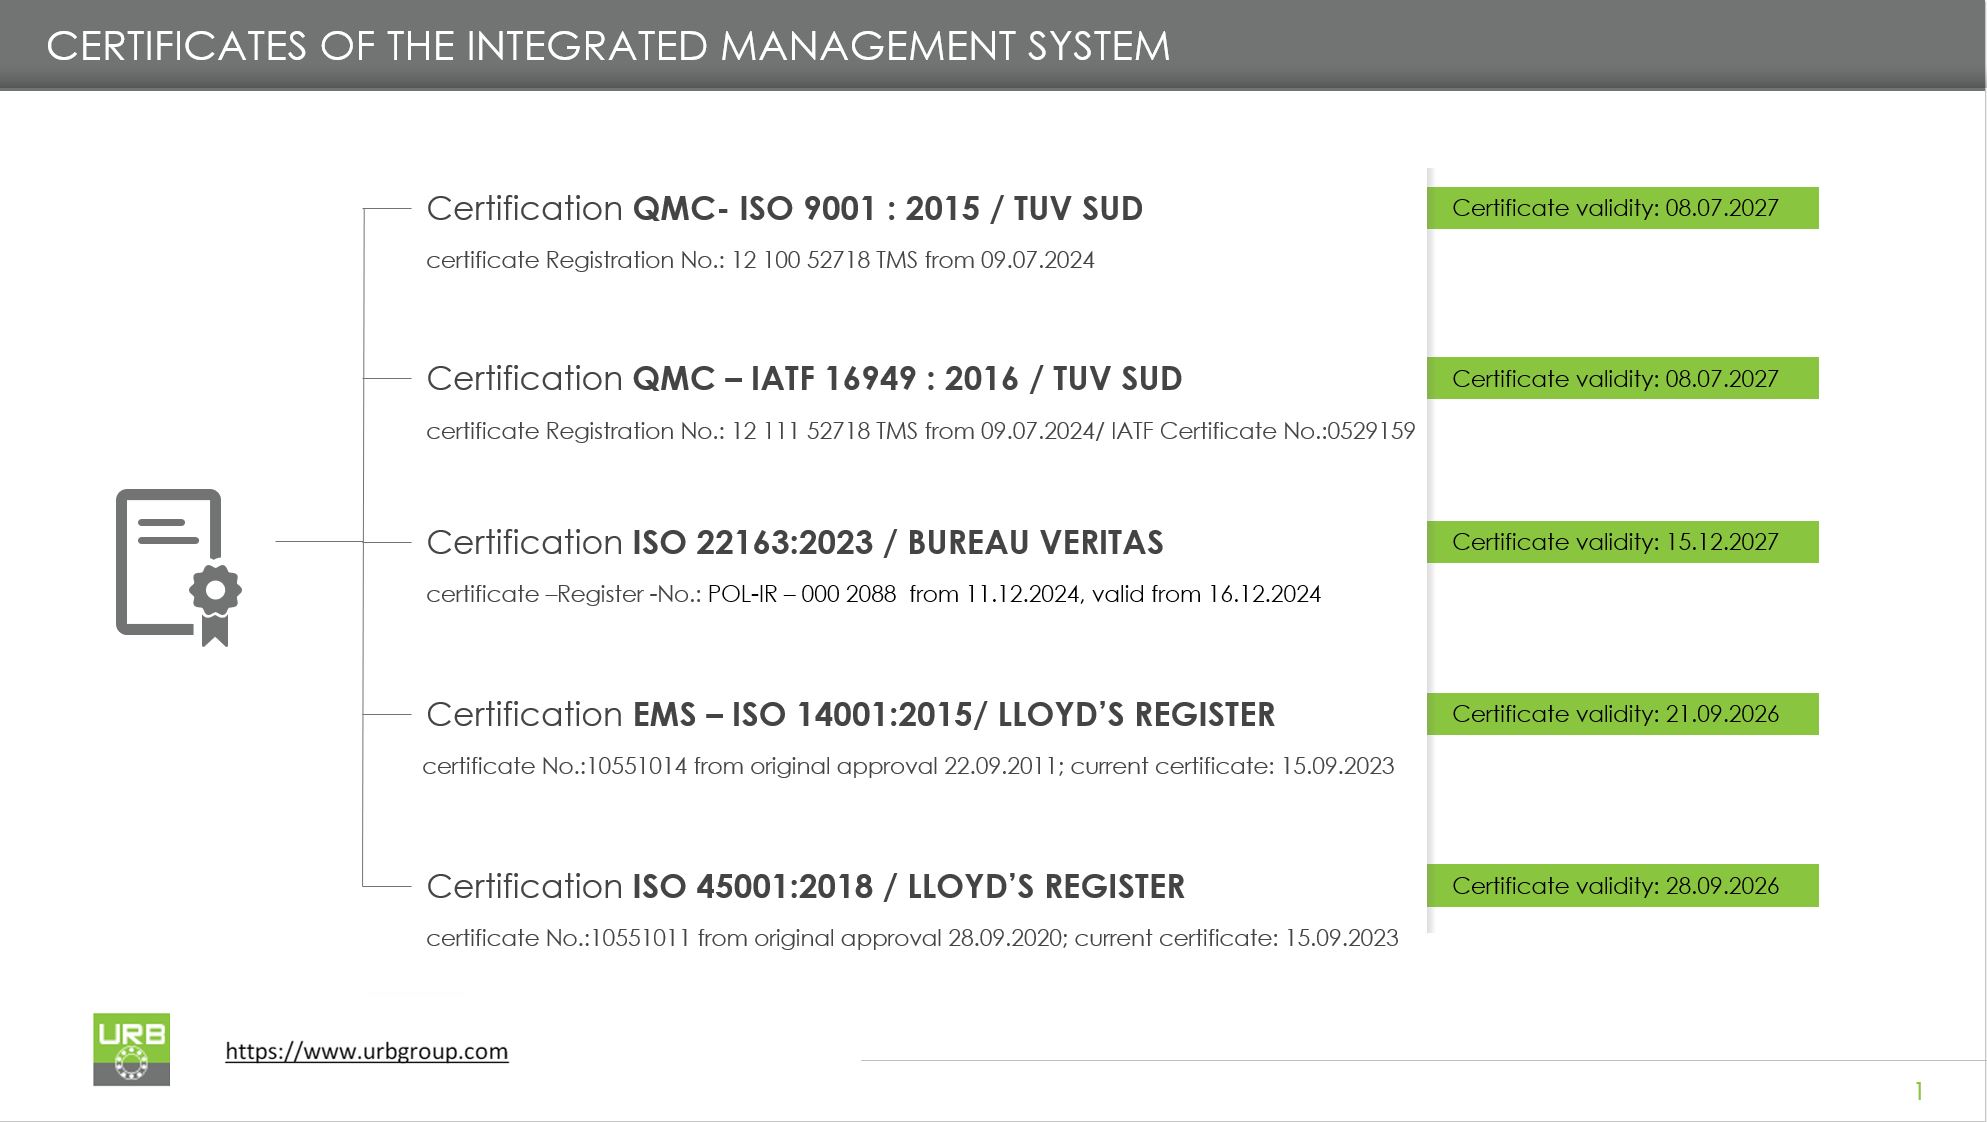Image resolution: width=1987 pixels, height=1122 pixels.
Task: Click the slide title header bar
Action: point(993,45)
